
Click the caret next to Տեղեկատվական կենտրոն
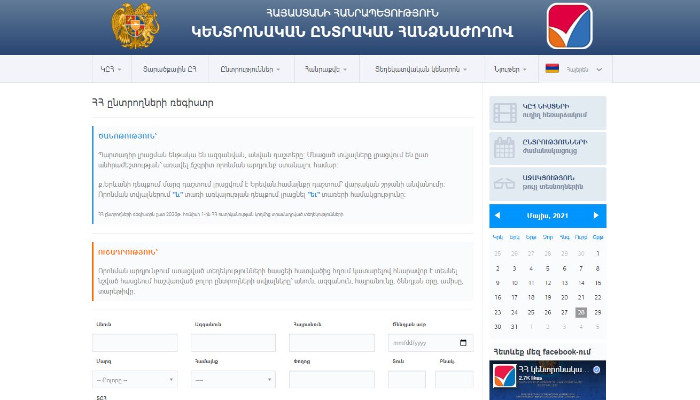[465, 70]
